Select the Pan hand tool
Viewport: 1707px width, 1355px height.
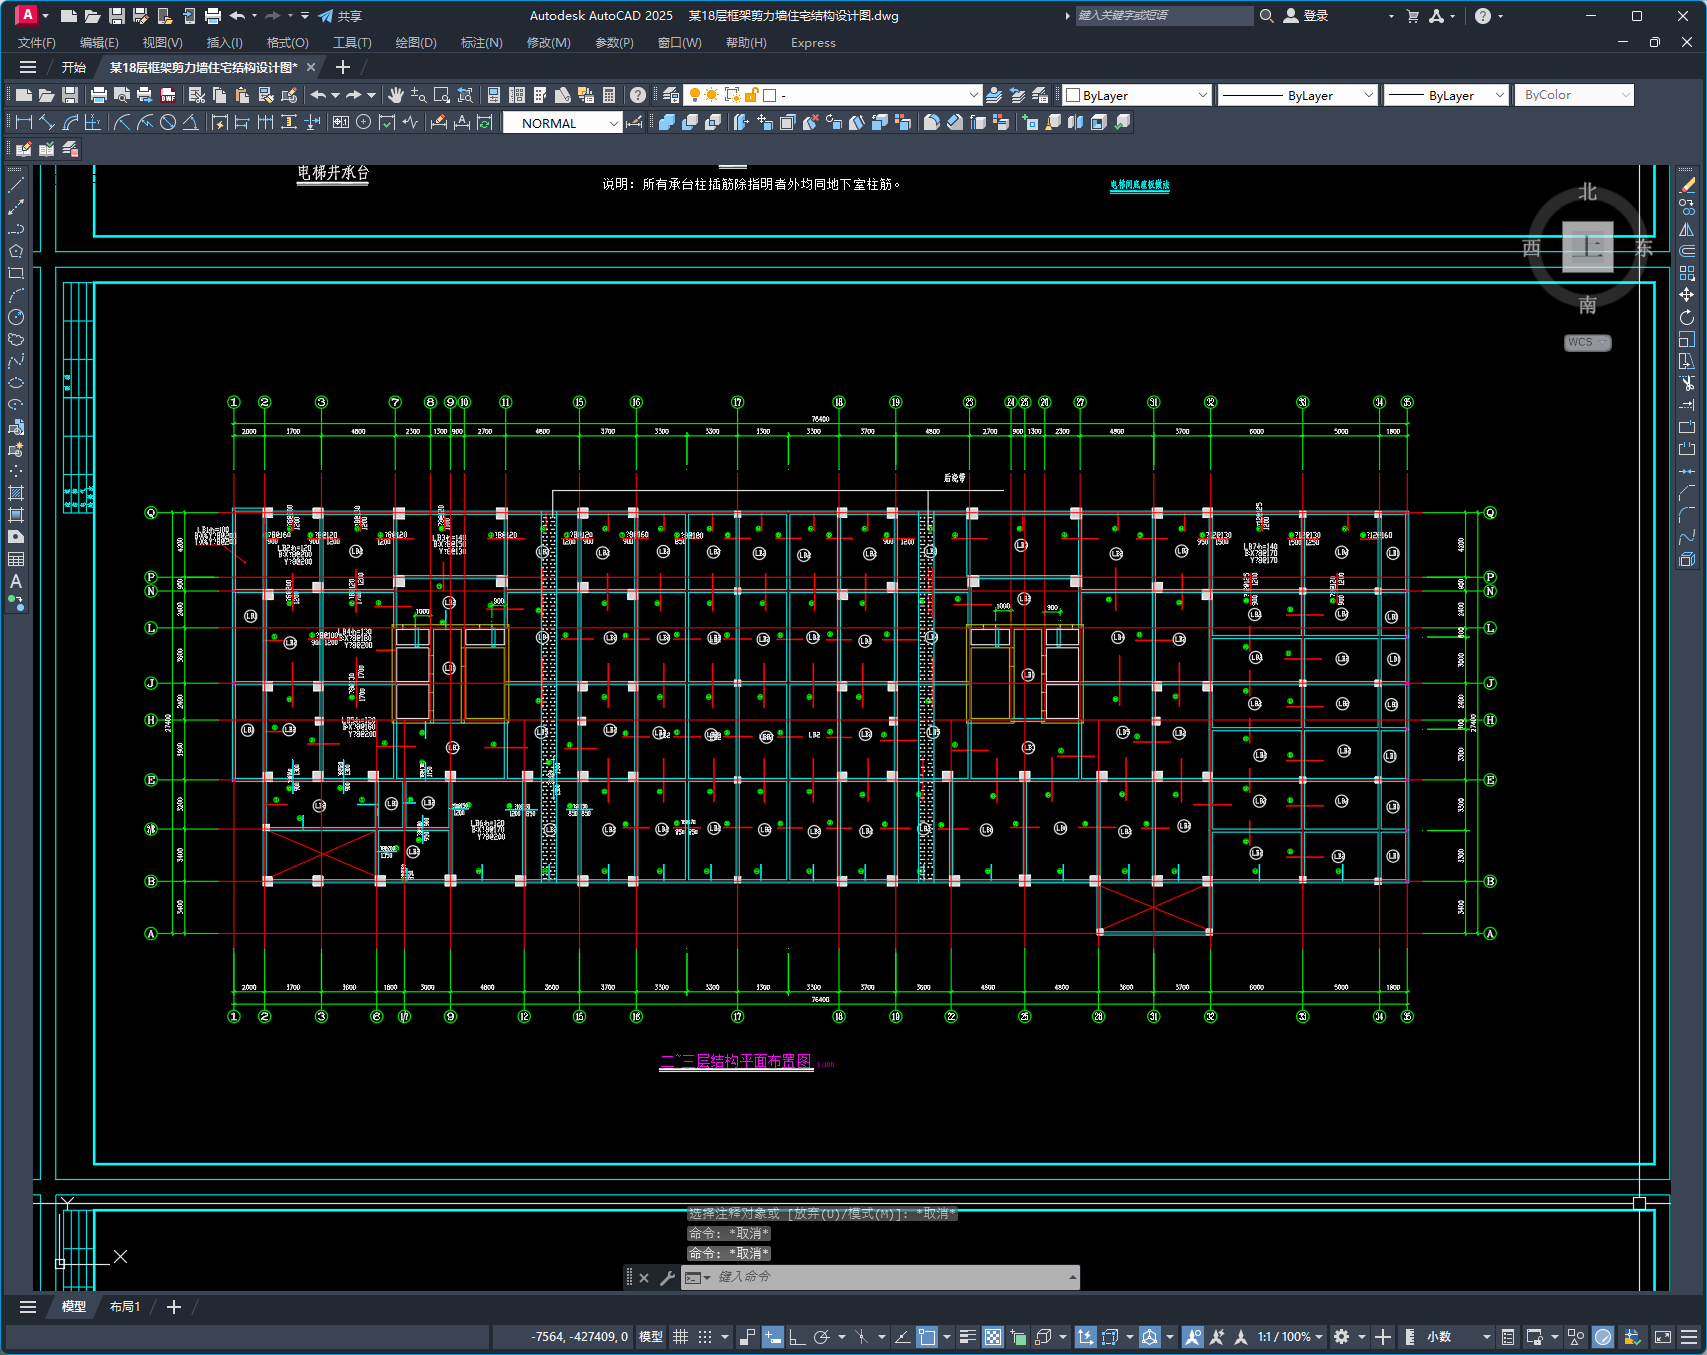[x=396, y=95]
